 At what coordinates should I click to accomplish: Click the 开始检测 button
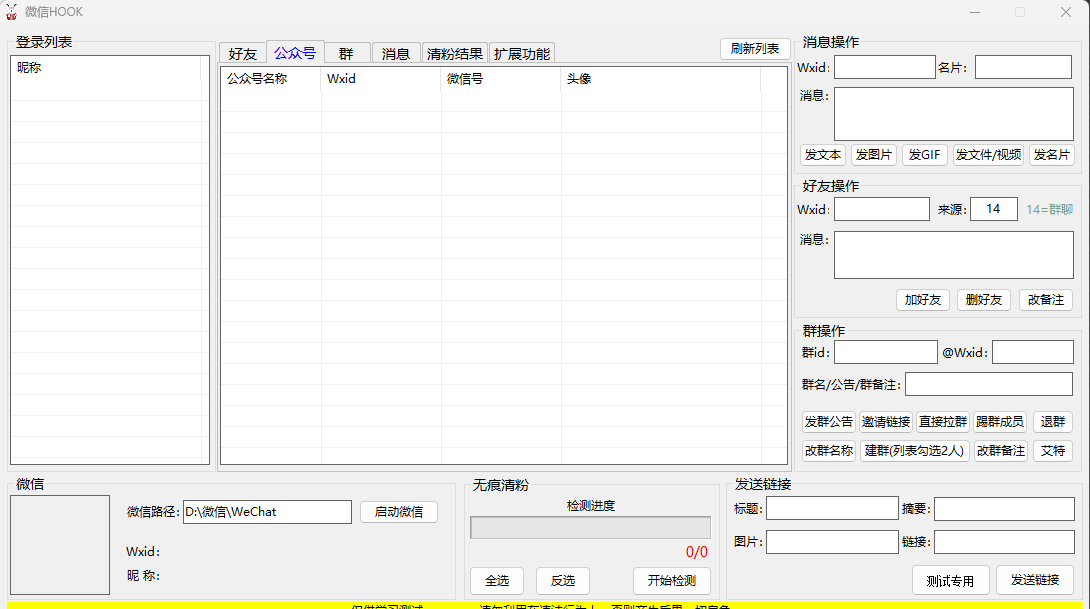point(671,581)
